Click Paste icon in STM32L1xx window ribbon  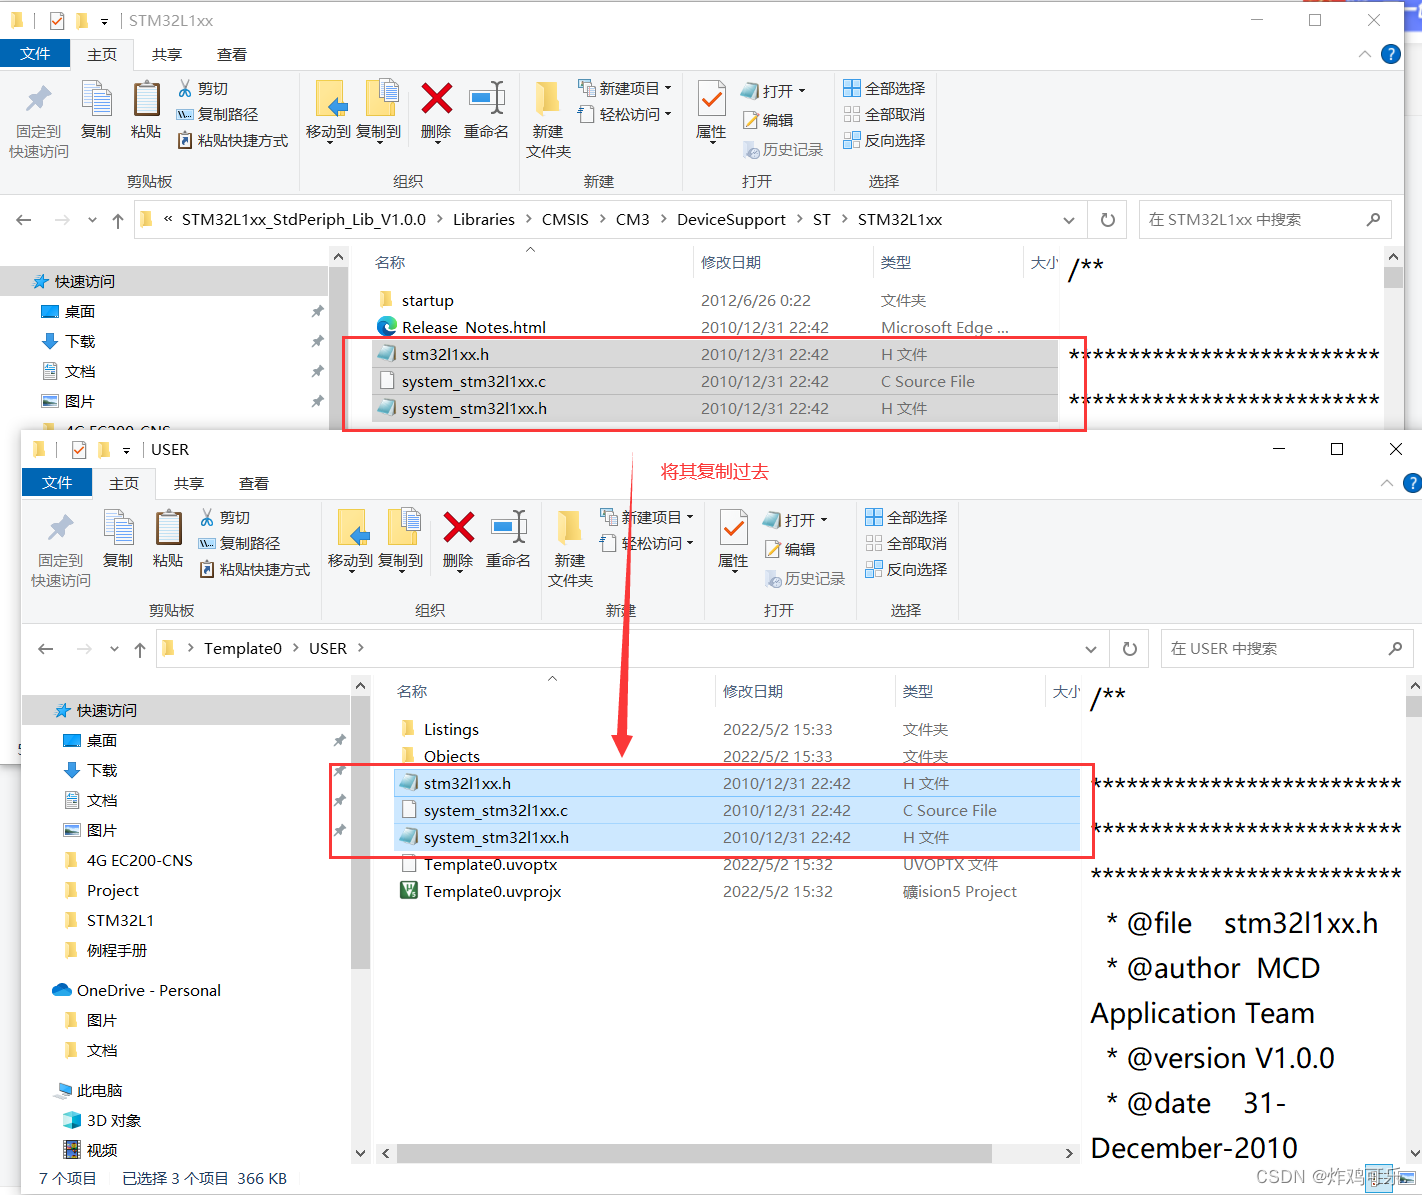click(146, 109)
